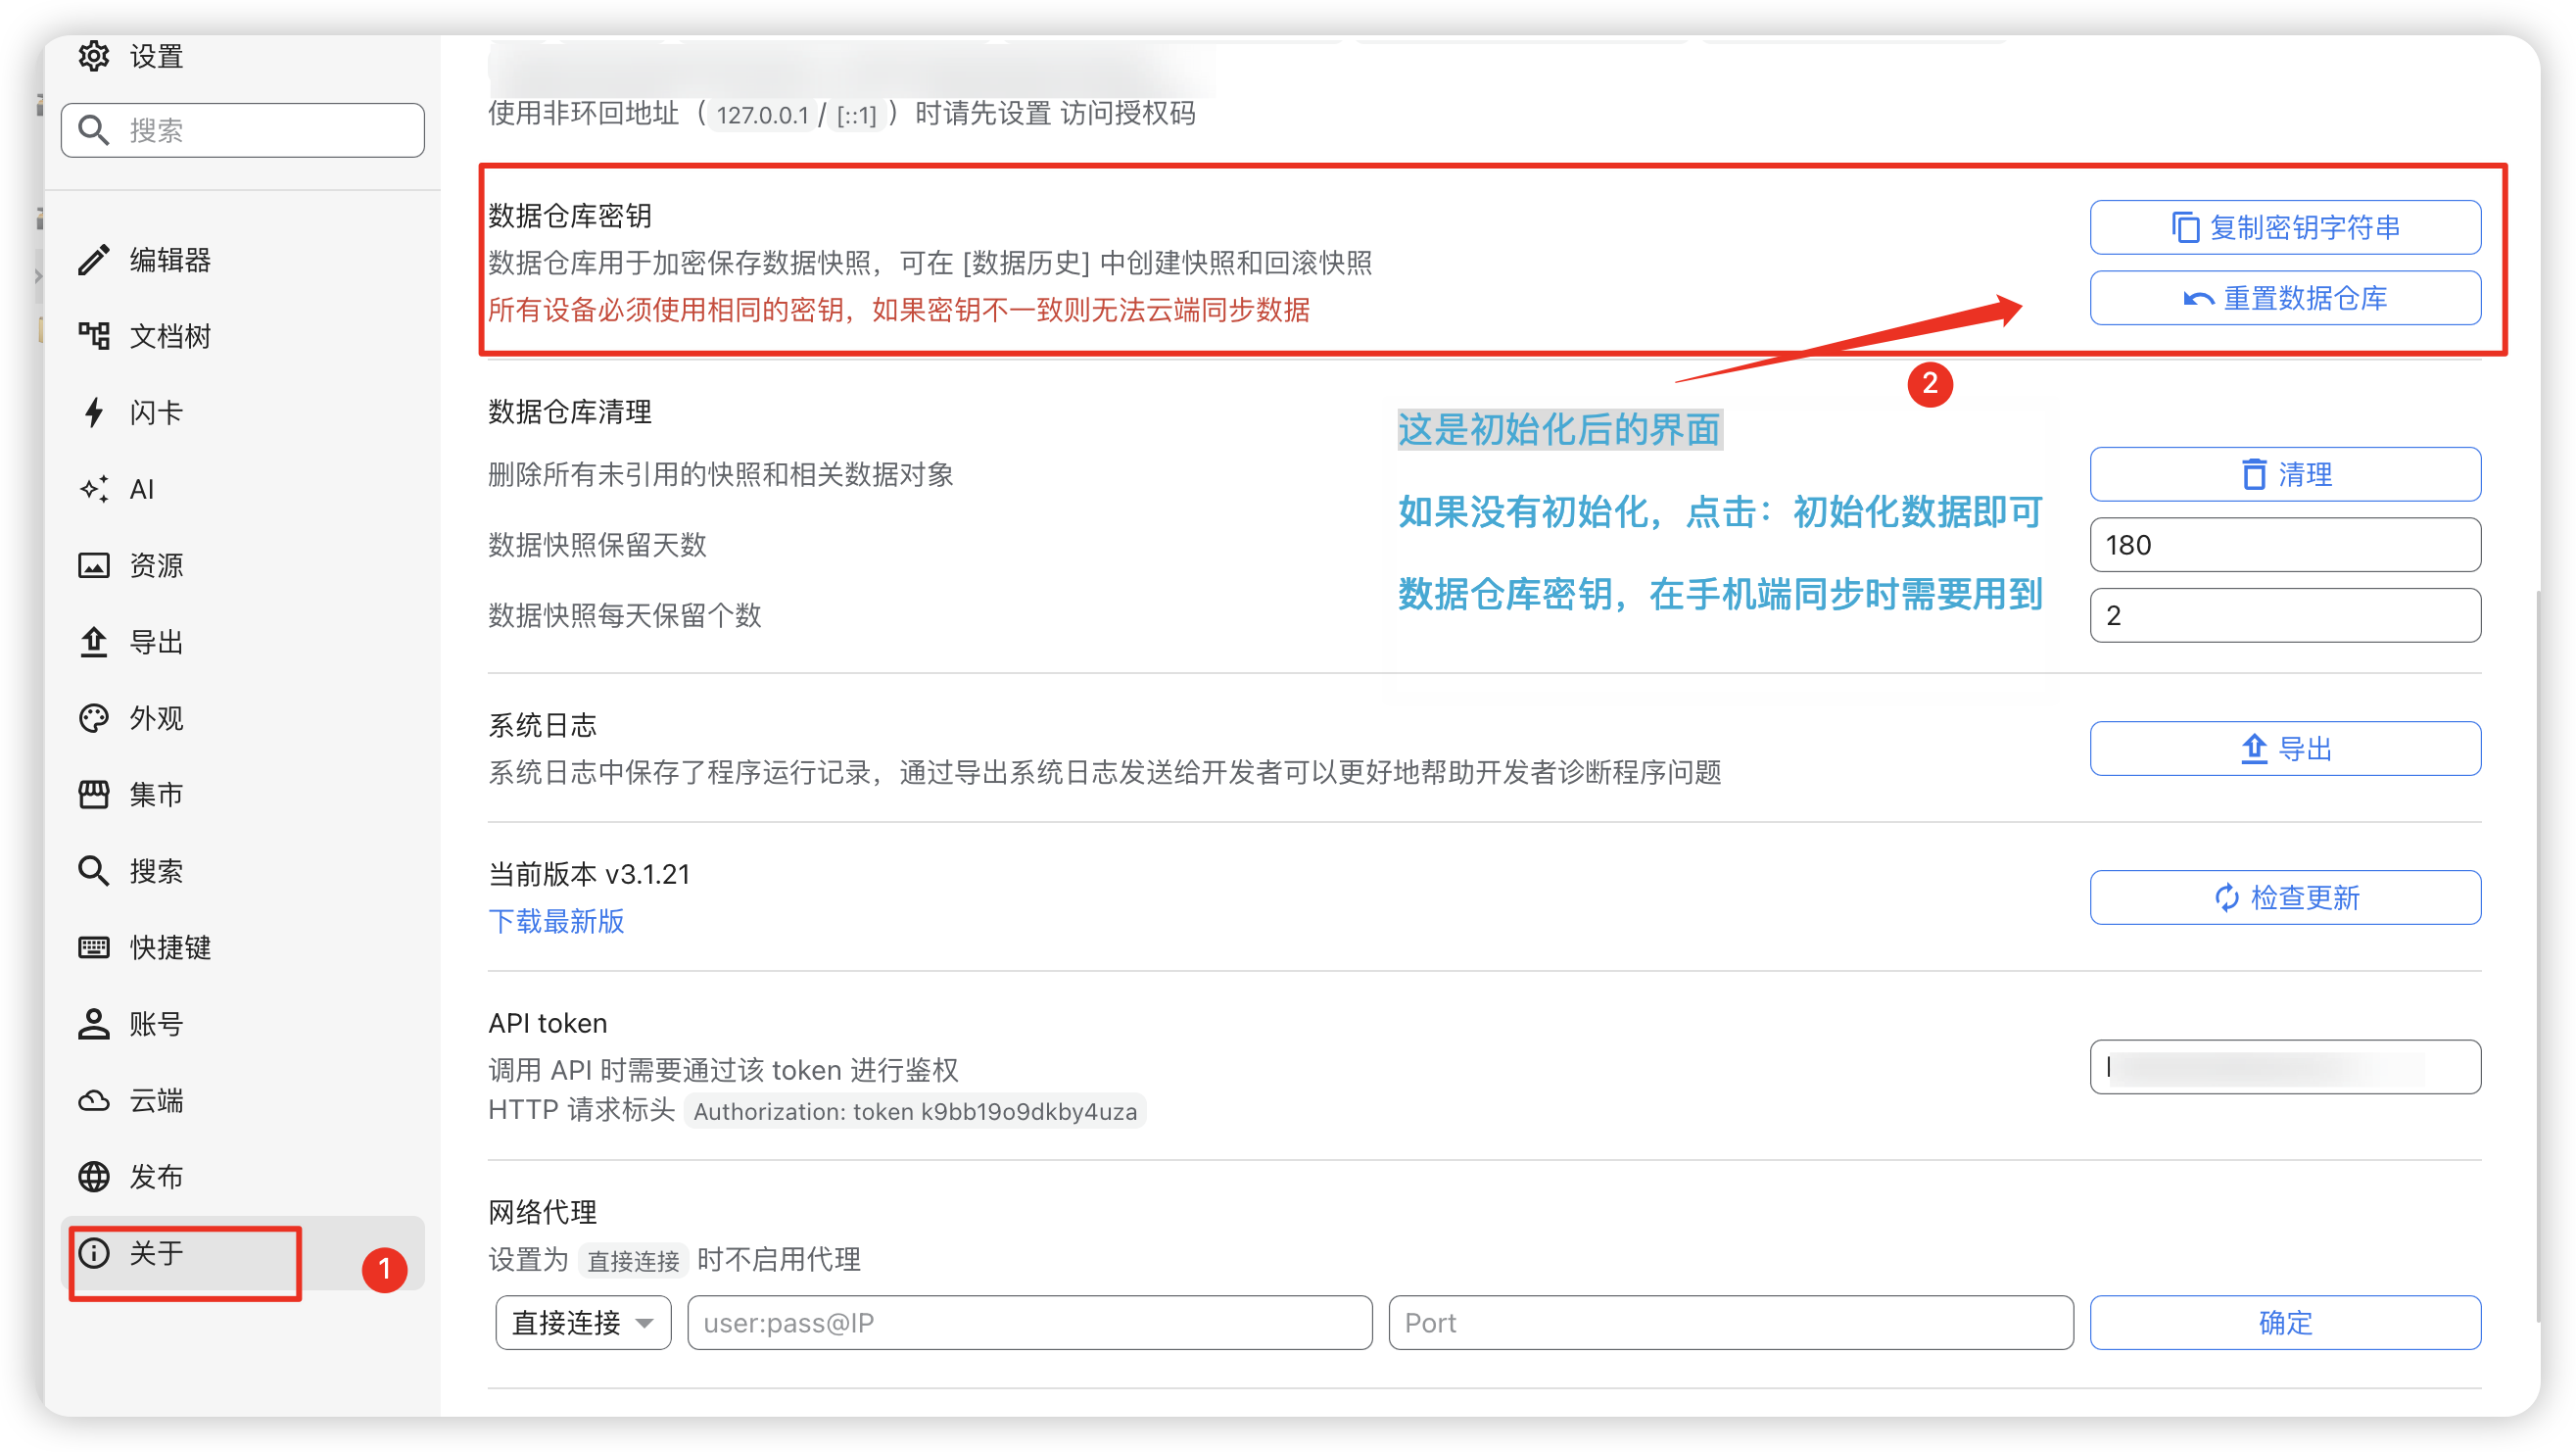Click the user:pass@IP proxy address field
Screen dimensions: 2576x1452
pos(1030,1322)
